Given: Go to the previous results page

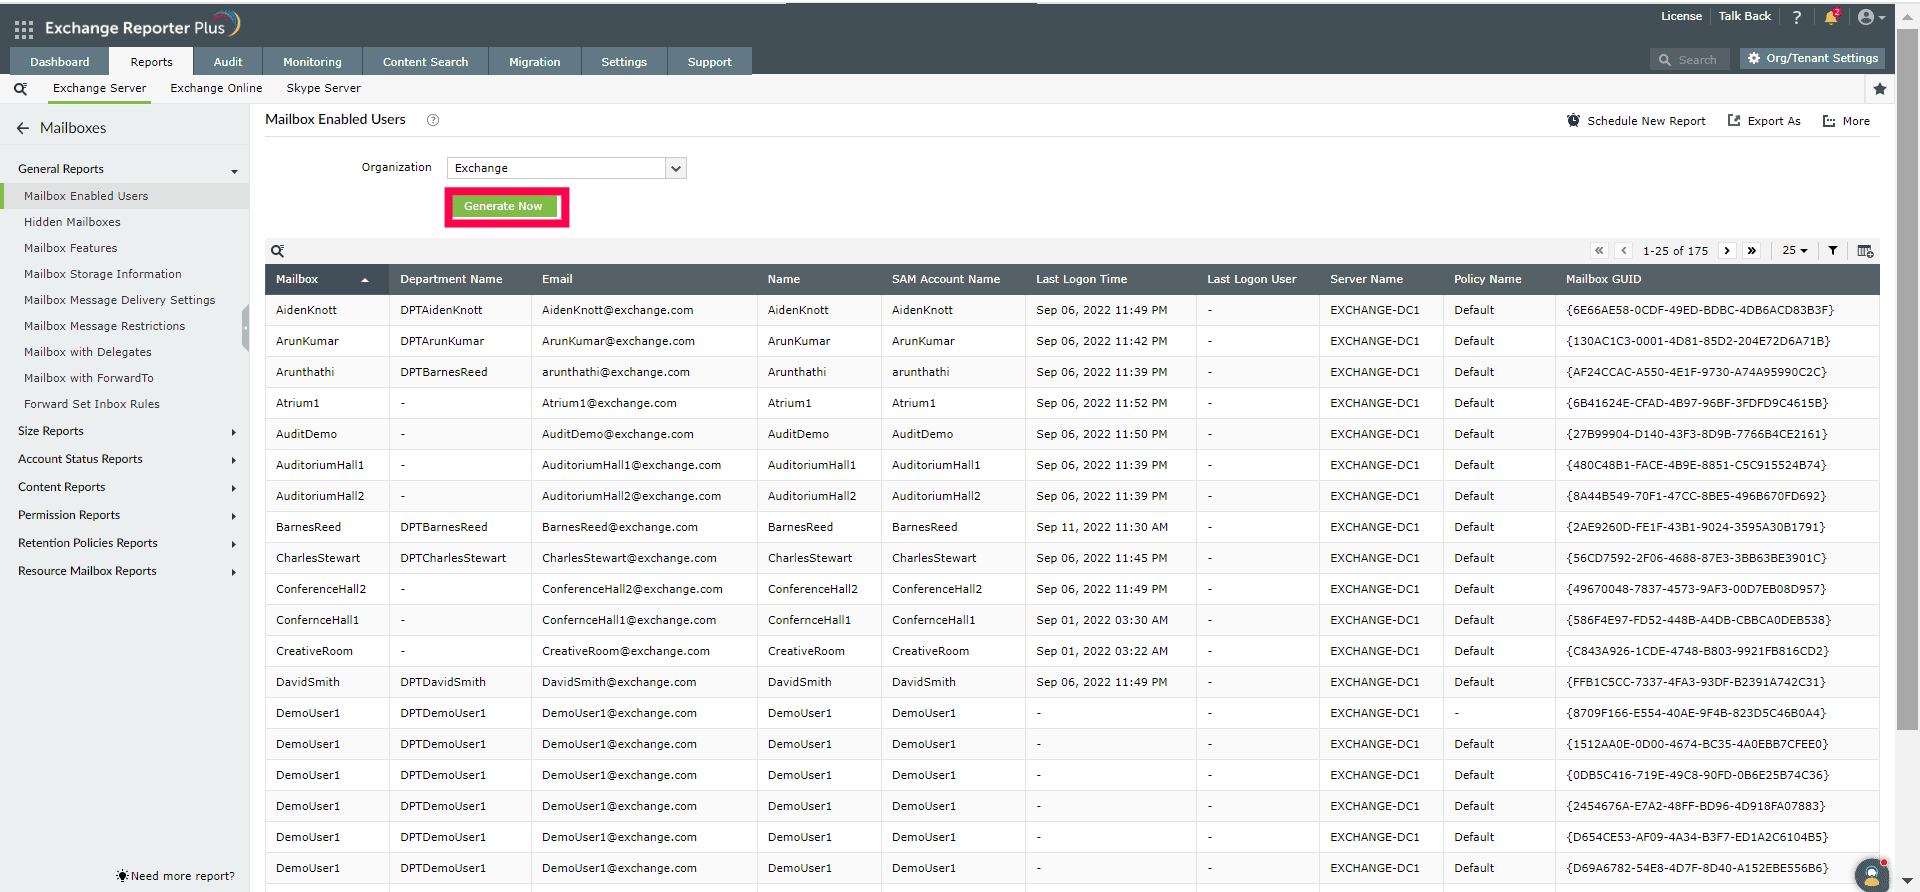Looking at the screenshot, I should (1624, 251).
